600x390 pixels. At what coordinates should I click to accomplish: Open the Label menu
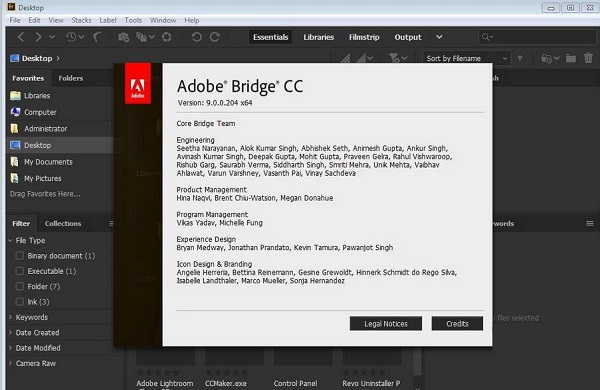108,20
